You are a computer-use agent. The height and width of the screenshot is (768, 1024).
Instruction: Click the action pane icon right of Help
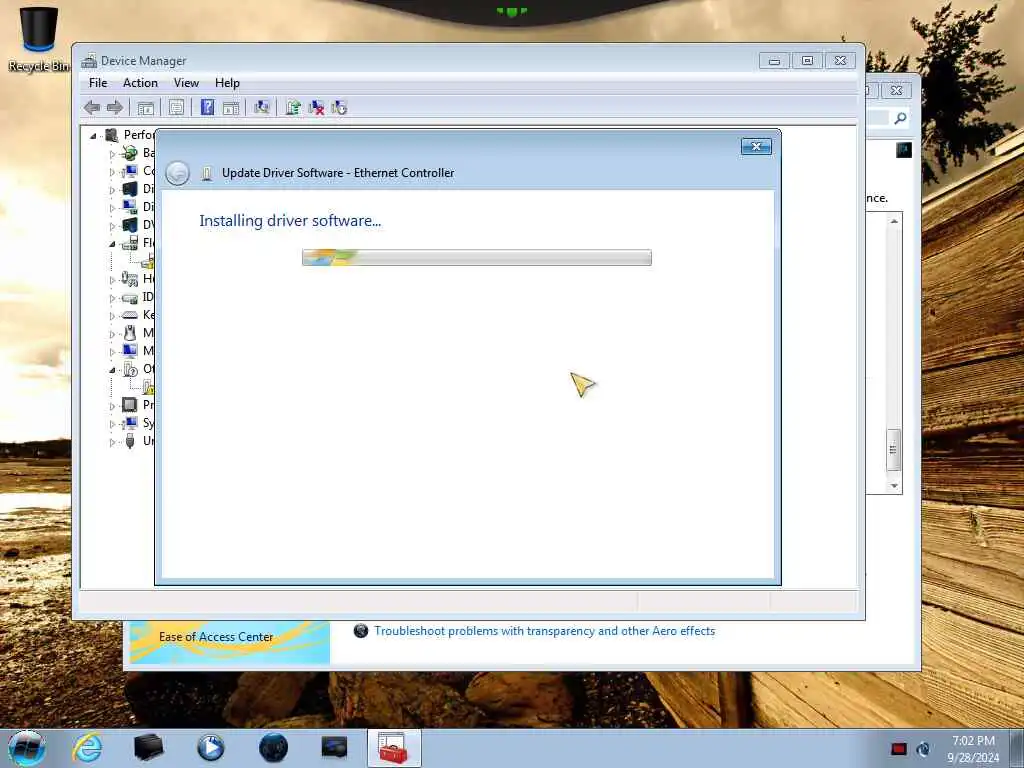[231, 108]
